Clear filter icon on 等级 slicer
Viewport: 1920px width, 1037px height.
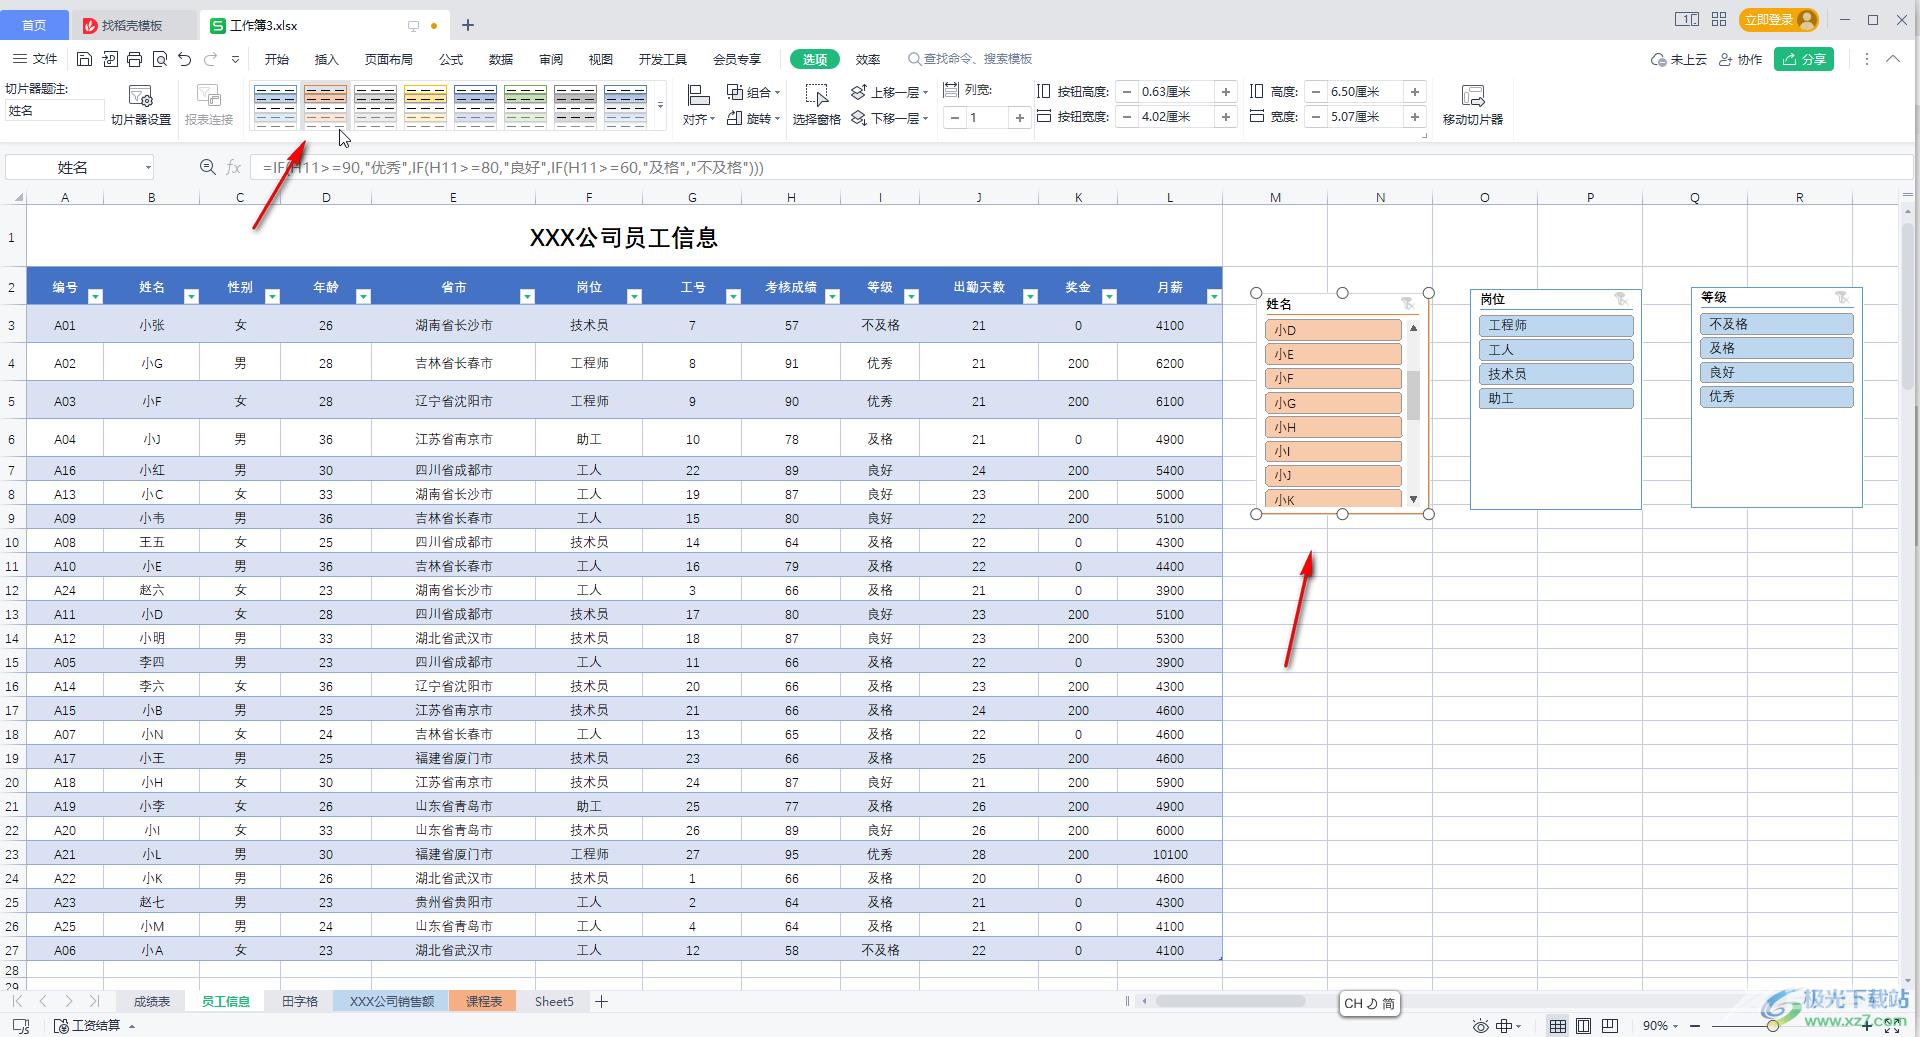point(1842,296)
